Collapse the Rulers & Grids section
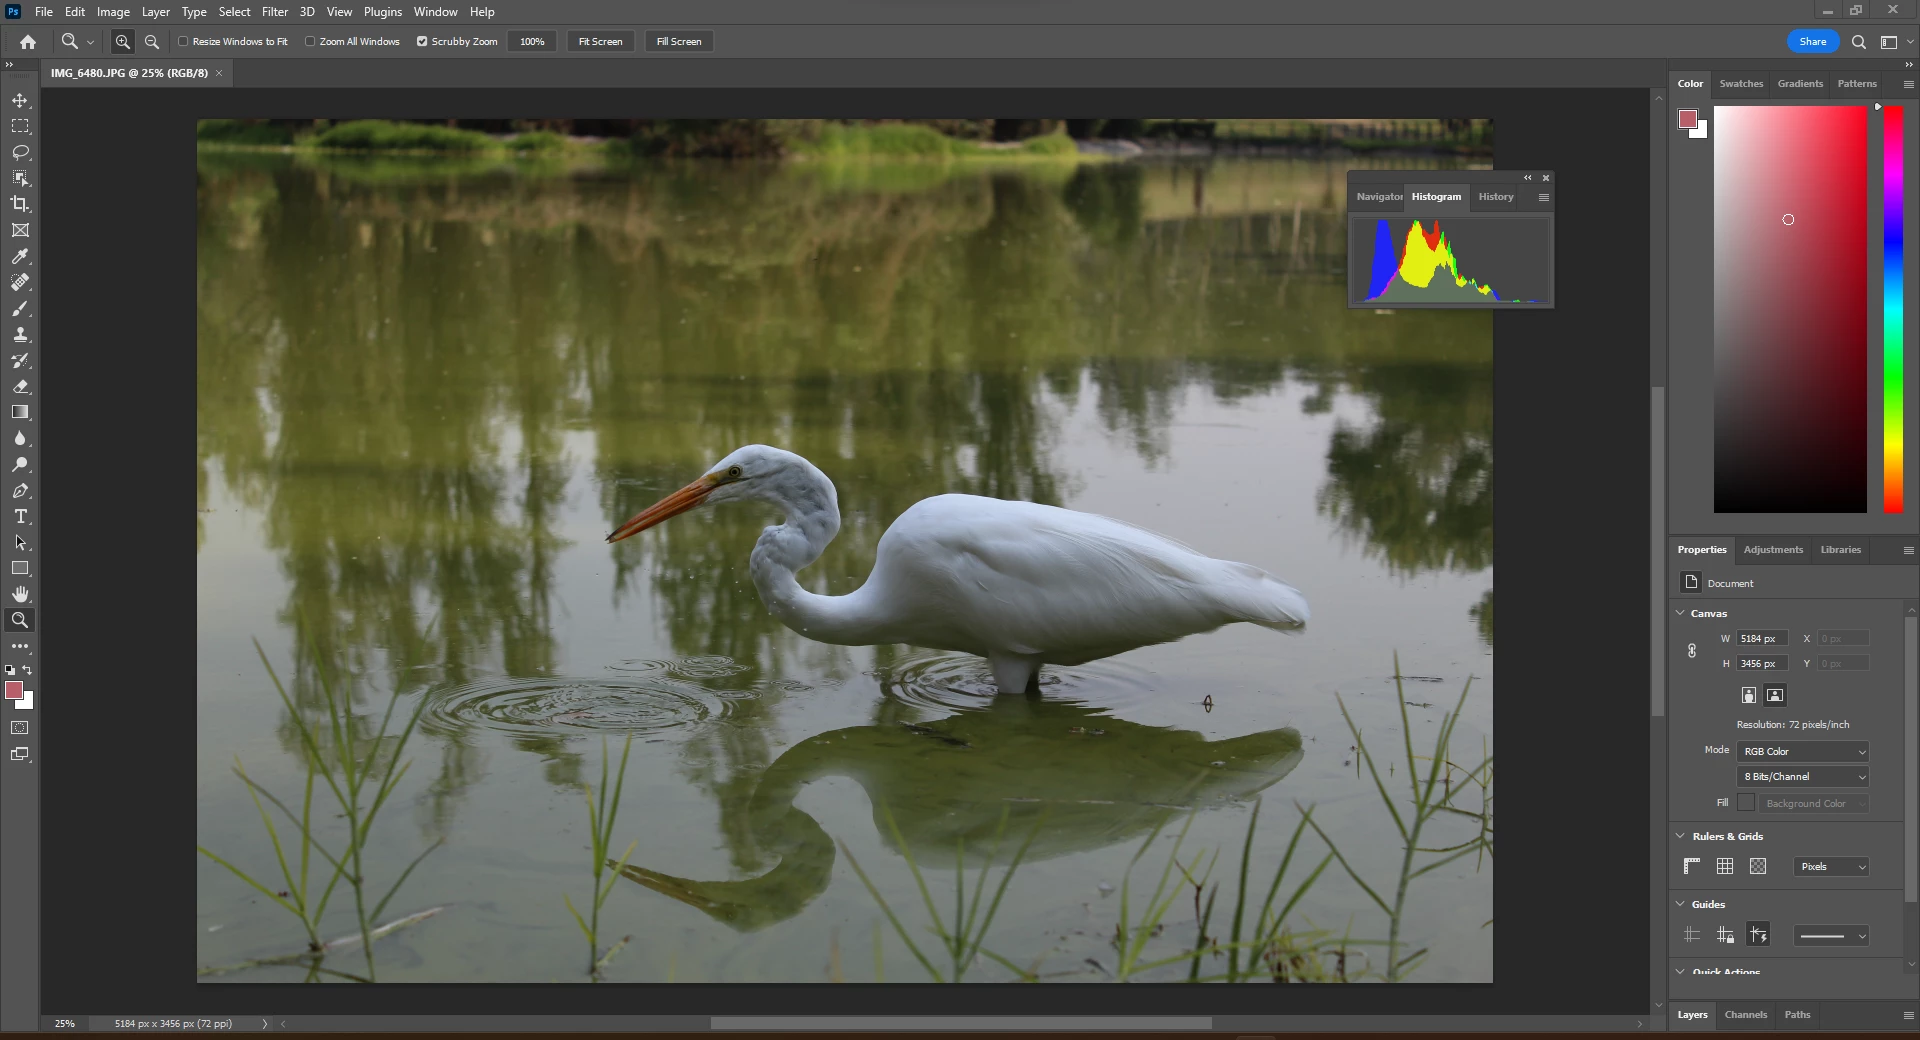 click(1681, 836)
